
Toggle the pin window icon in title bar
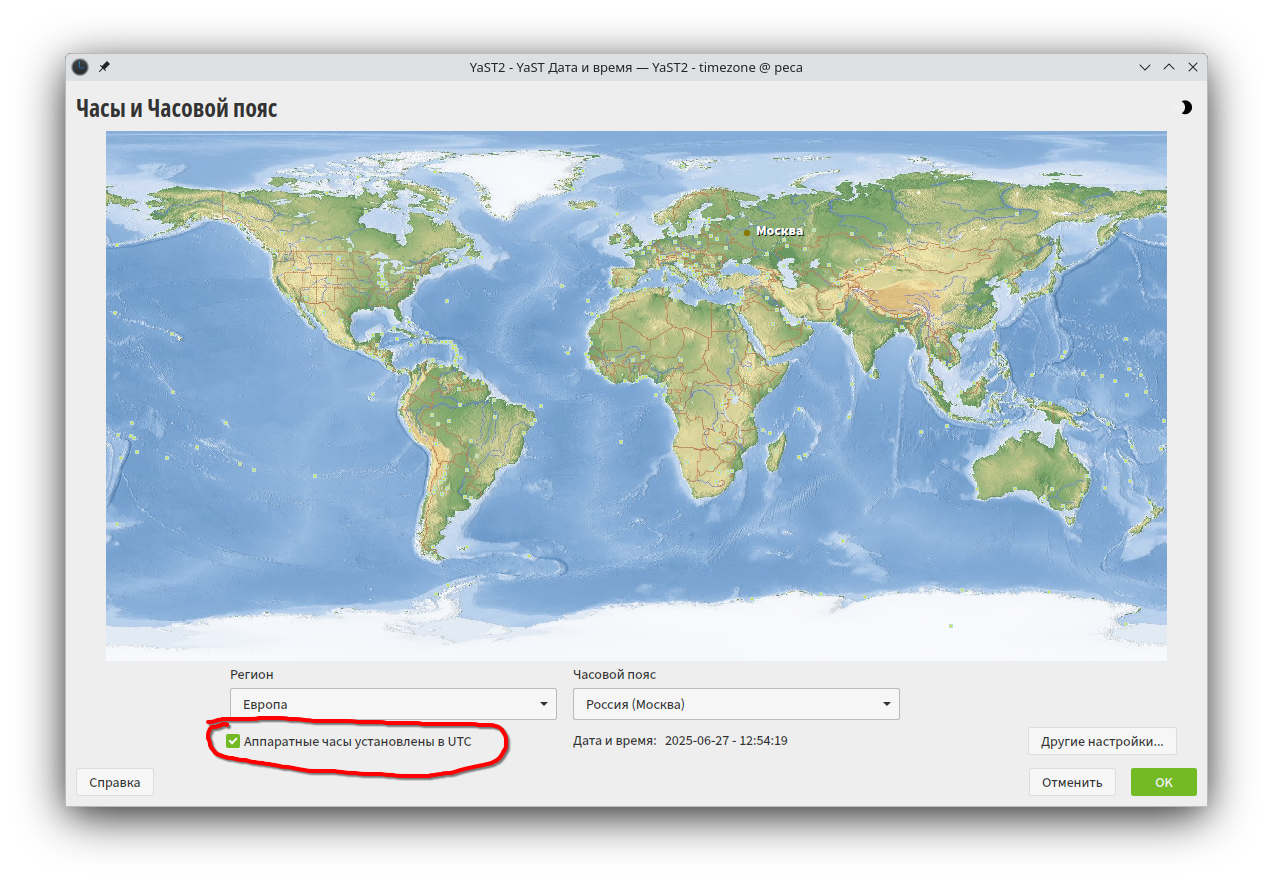(104, 67)
